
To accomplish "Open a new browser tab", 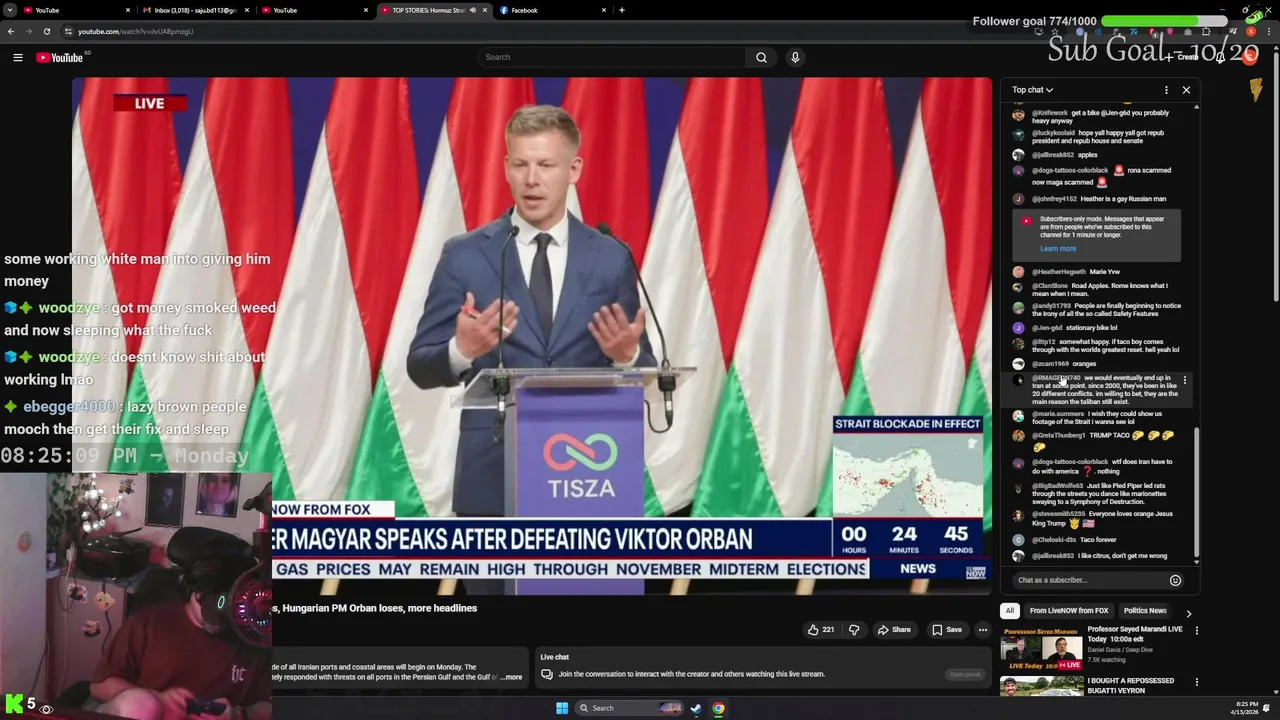I will [x=622, y=10].
